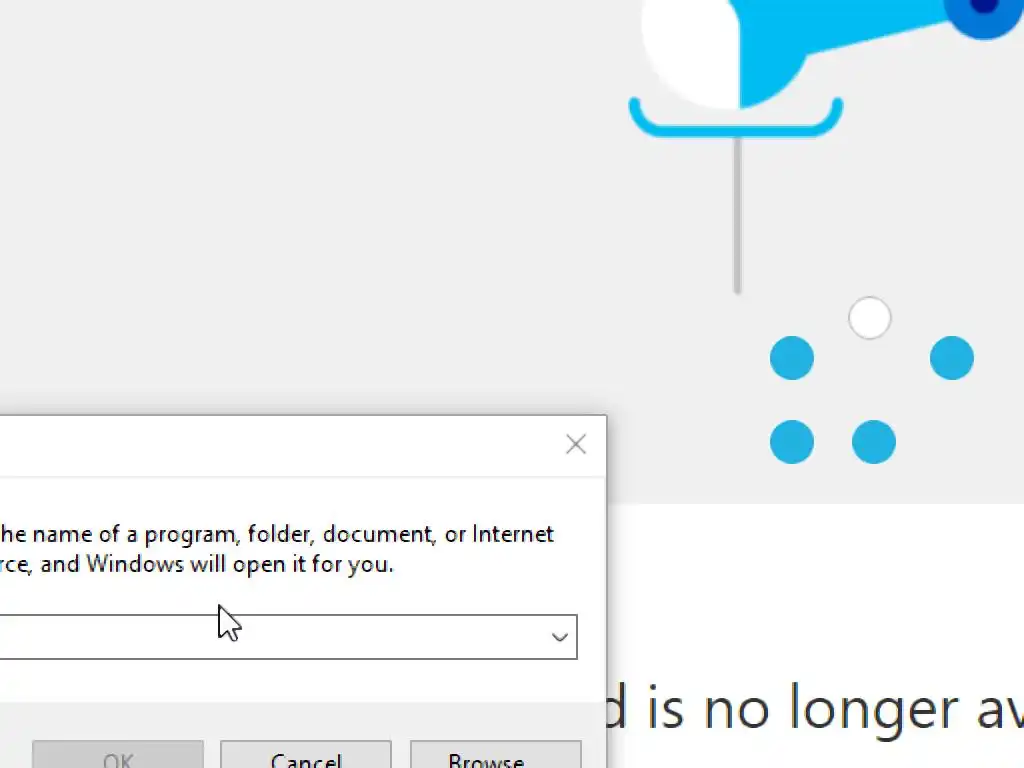This screenshot has width=1024, height=768.
Task: Open the Browse file picker button
Action: (496, 755)
